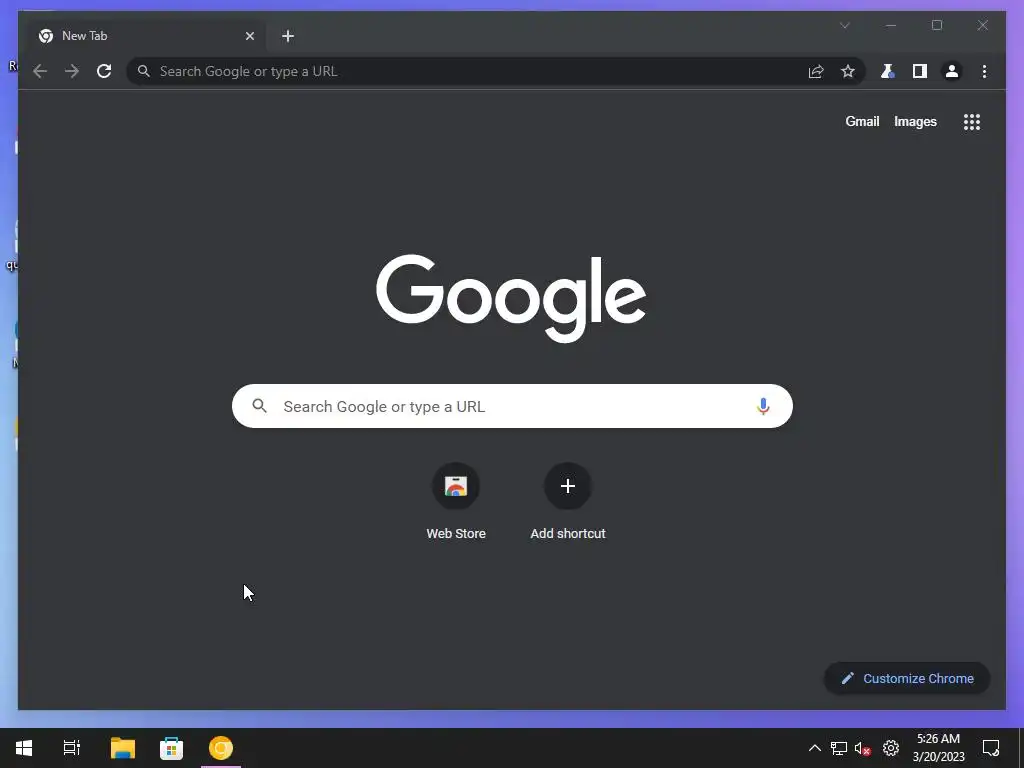Open Chrome three-dot menu
The image size is (1024, 768).
coord(984,71)
